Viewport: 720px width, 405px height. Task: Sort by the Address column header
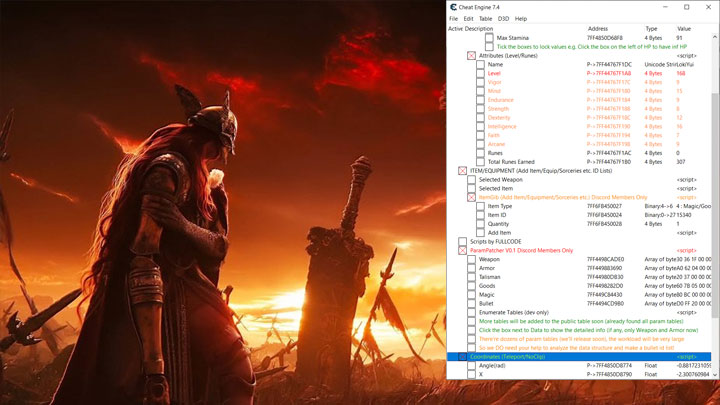pos(598,29)
